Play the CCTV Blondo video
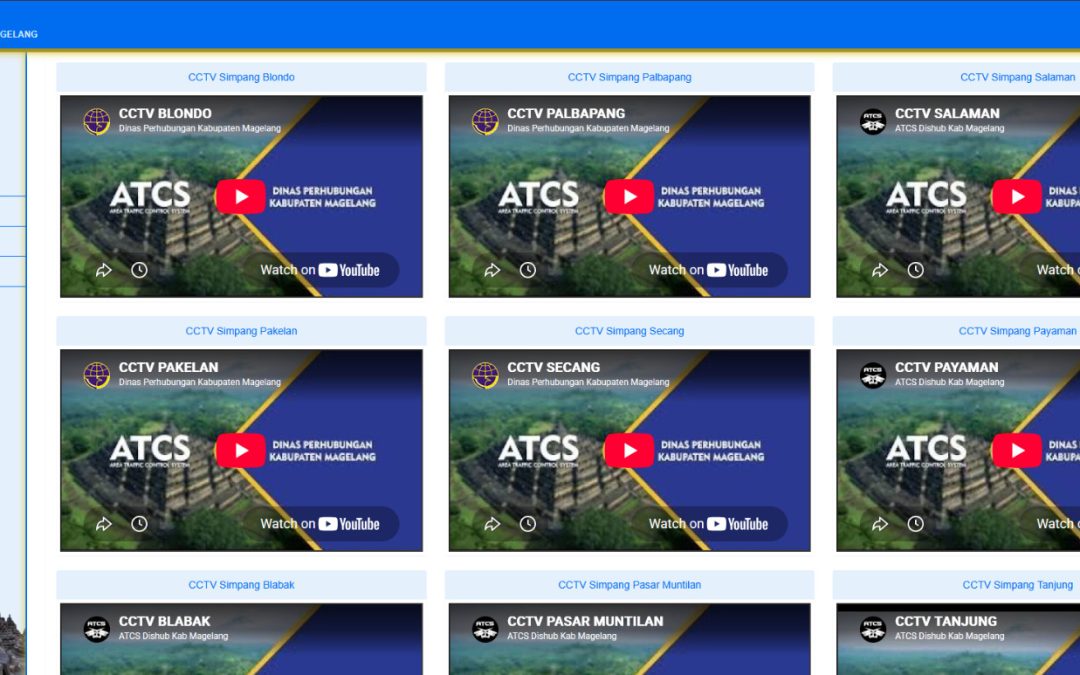The image size is (1080, 675). tap(240, 197)
